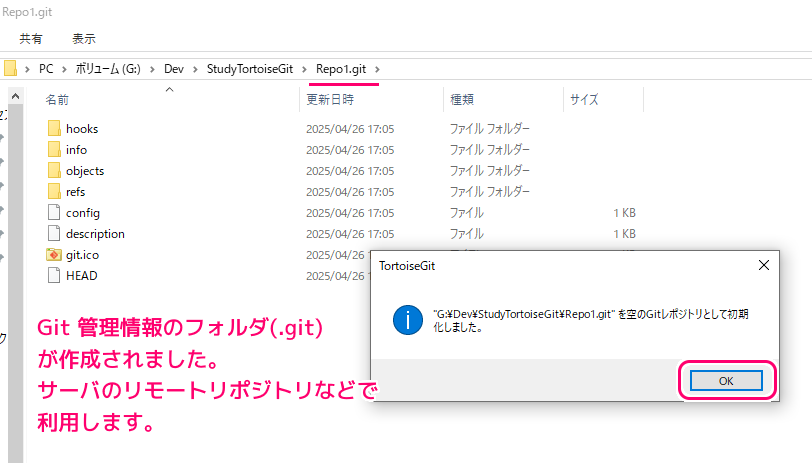Navigate to StudyTortoiseGit in the breadcrumb
812x463 pixels.
click(x=250, y=69)
